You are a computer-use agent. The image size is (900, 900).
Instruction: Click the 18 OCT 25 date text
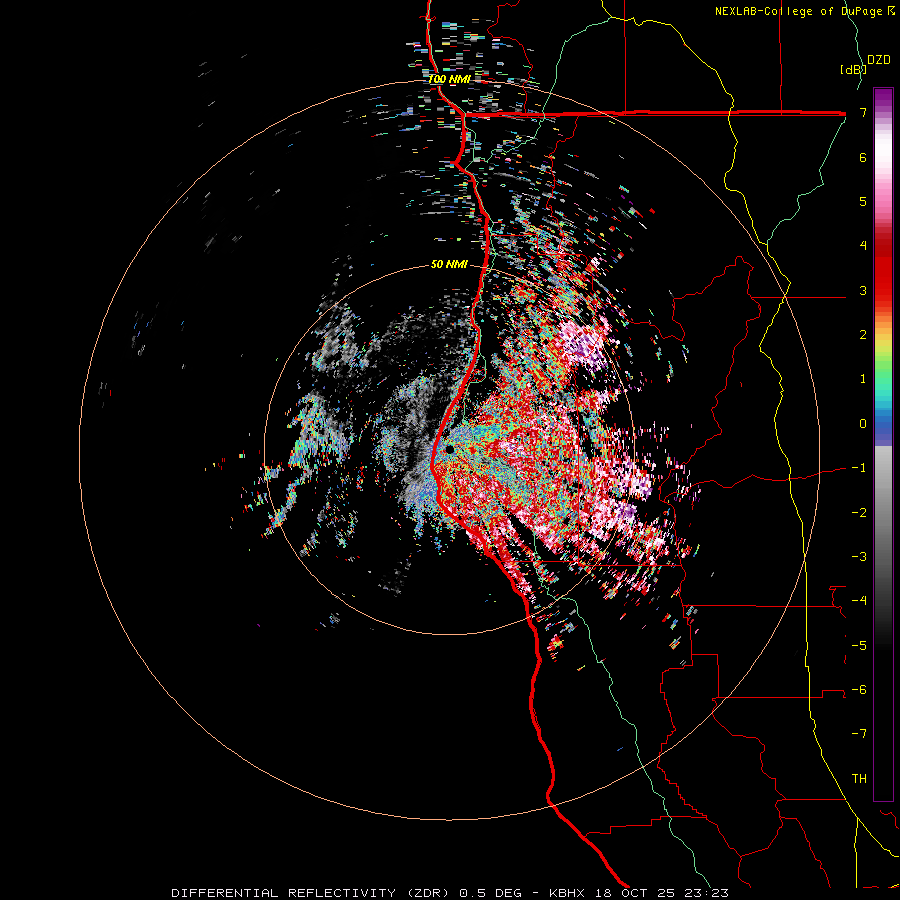point(634,893)
